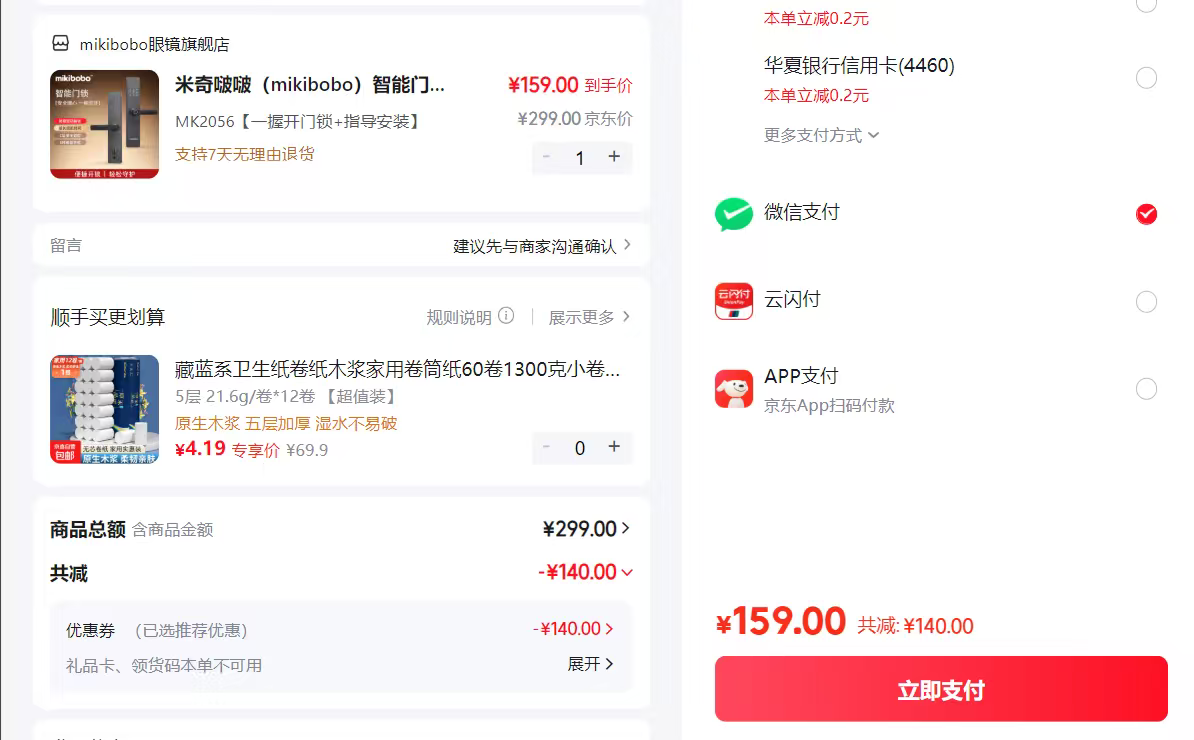Click the WeChat Pay logo icon
The width and height of the screenshot is (1194, 740).
(x=733, y=214)
